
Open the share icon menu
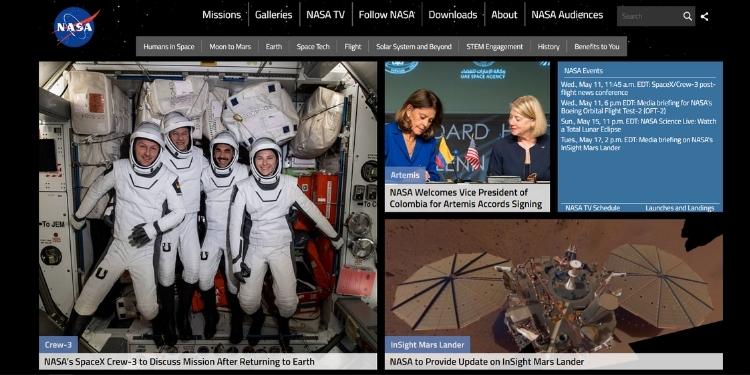pos(704,16)
